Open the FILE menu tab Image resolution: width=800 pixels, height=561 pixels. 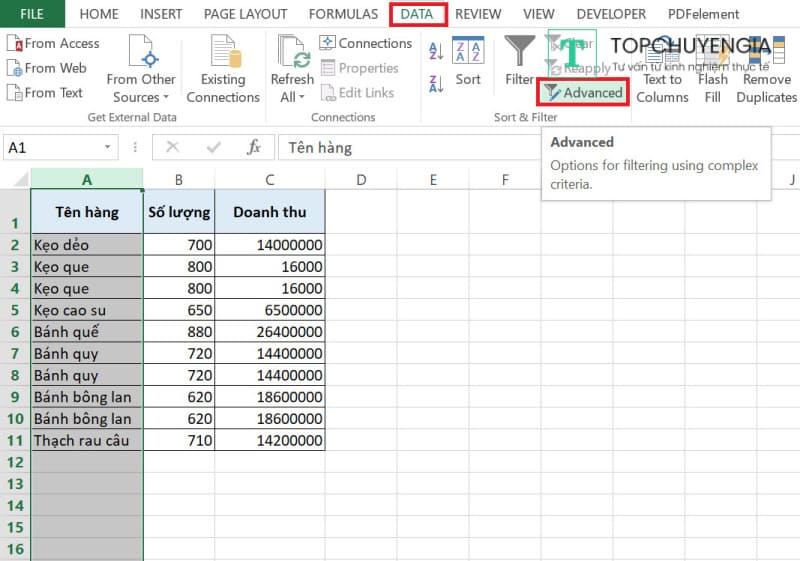tap(32, 14)
